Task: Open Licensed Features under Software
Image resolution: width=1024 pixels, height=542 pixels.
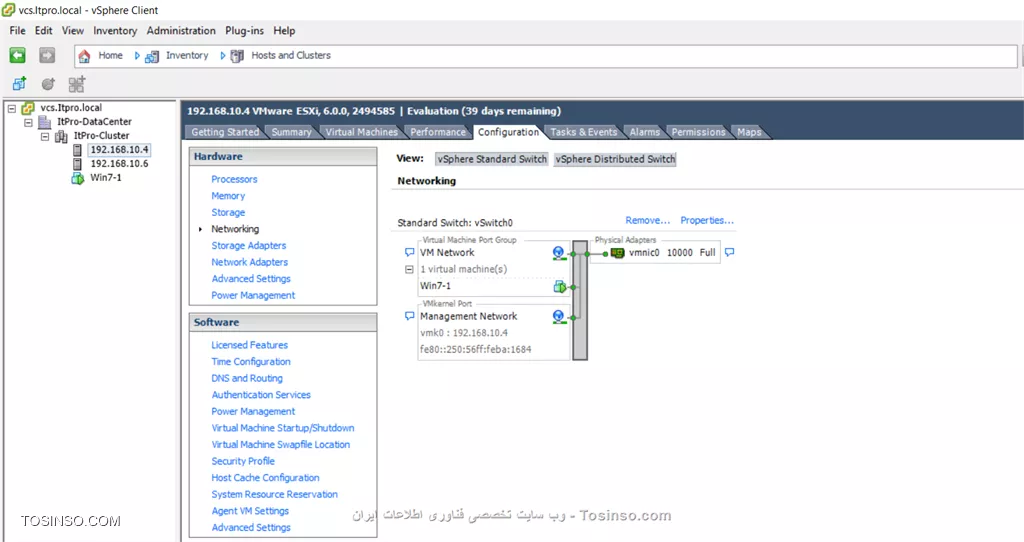Action: (249, 345)
